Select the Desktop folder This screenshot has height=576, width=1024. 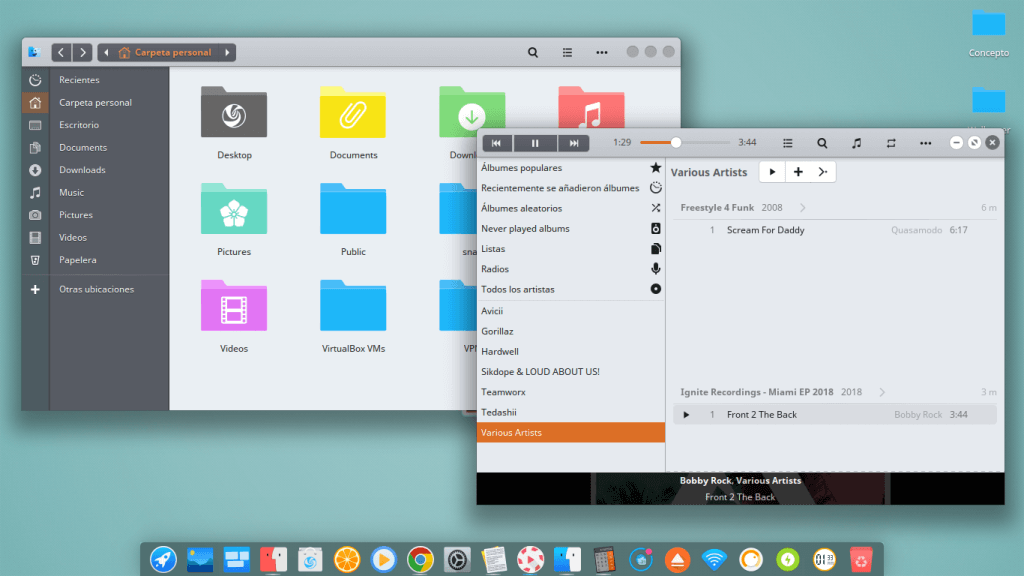(x=234, y=123)
